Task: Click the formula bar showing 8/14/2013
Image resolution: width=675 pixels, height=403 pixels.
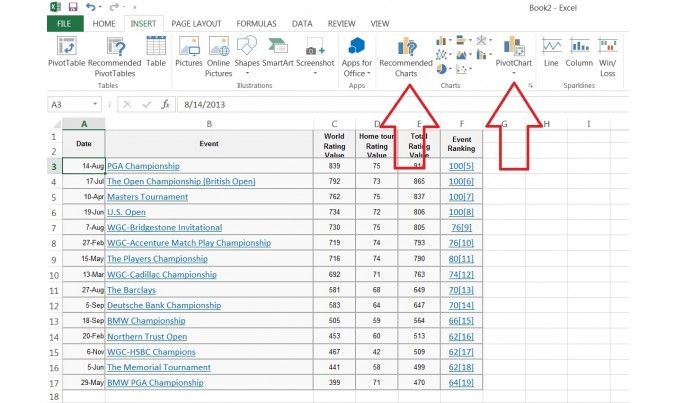Action: tap(402, 104)
